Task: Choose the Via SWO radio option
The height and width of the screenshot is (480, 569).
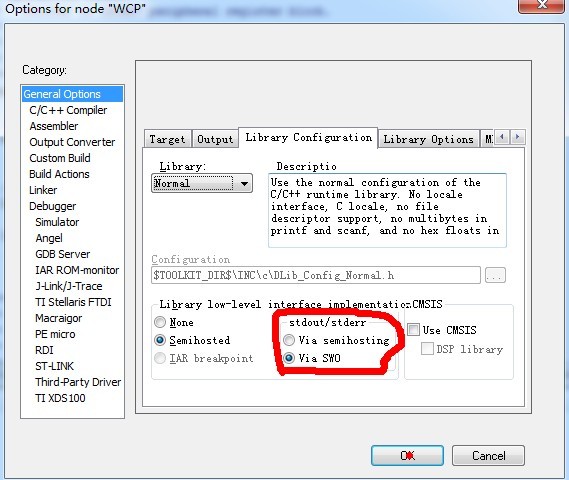Action: (x=289, y=358)
